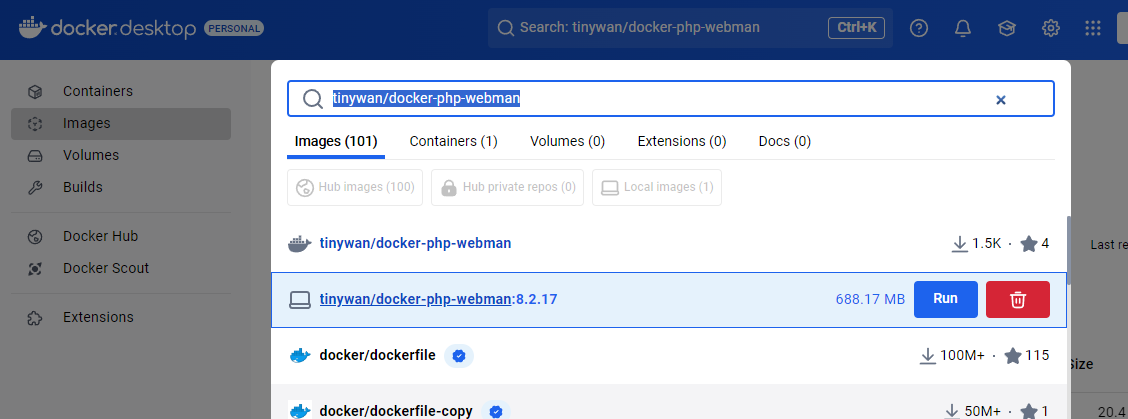Switch to the Images (101) tab
Viewport: 1128px width, 419px height.
coord(336,141)
